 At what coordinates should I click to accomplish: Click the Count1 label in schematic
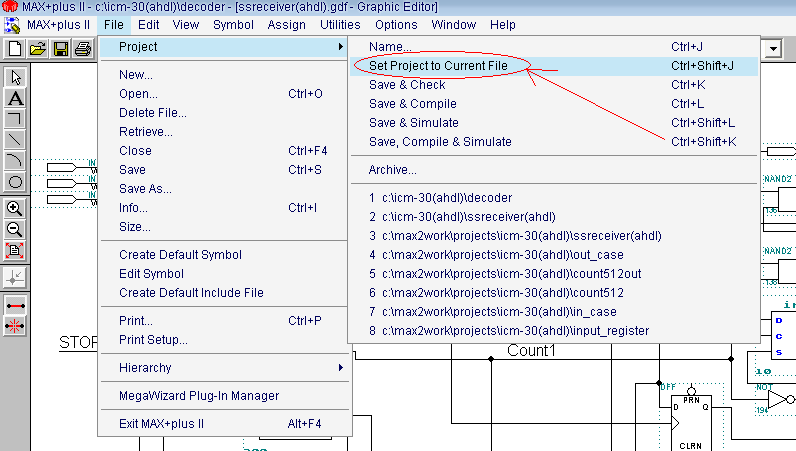(x=531, y=350)
